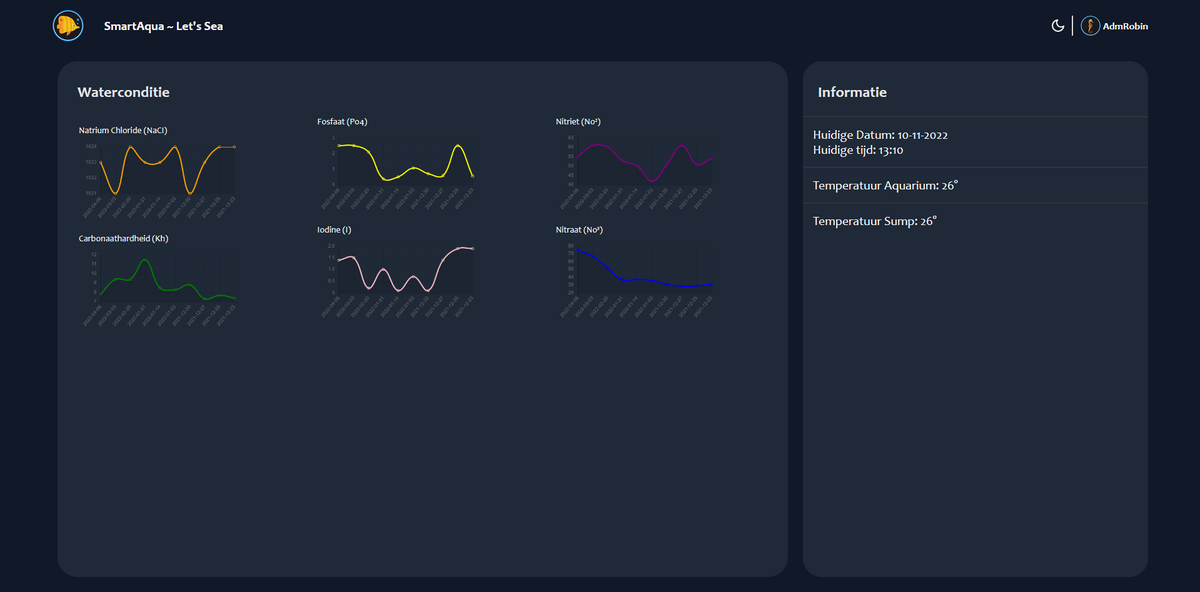This screenshot has height=592, width=1200.
Task: Click the seahorse profile avatar icon
Action: [1089, 25]
